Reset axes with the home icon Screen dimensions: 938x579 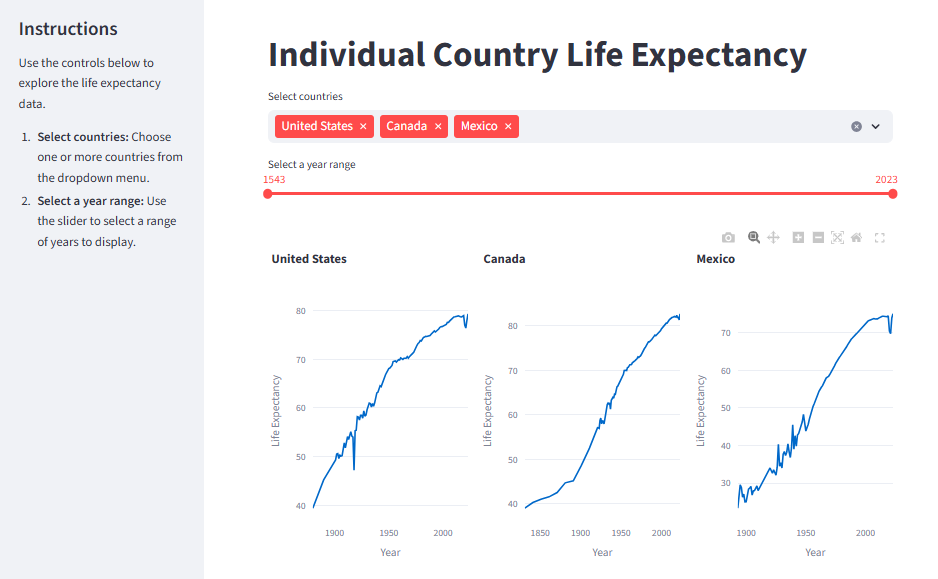point(857,237)
